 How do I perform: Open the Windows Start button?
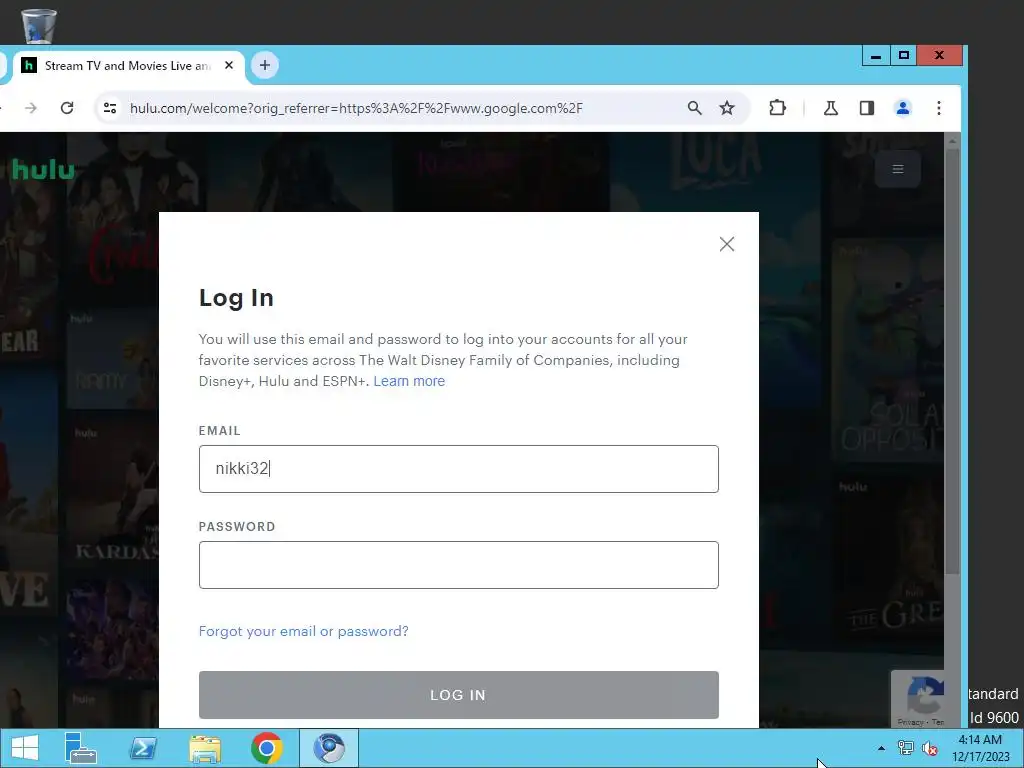(25, 748)
